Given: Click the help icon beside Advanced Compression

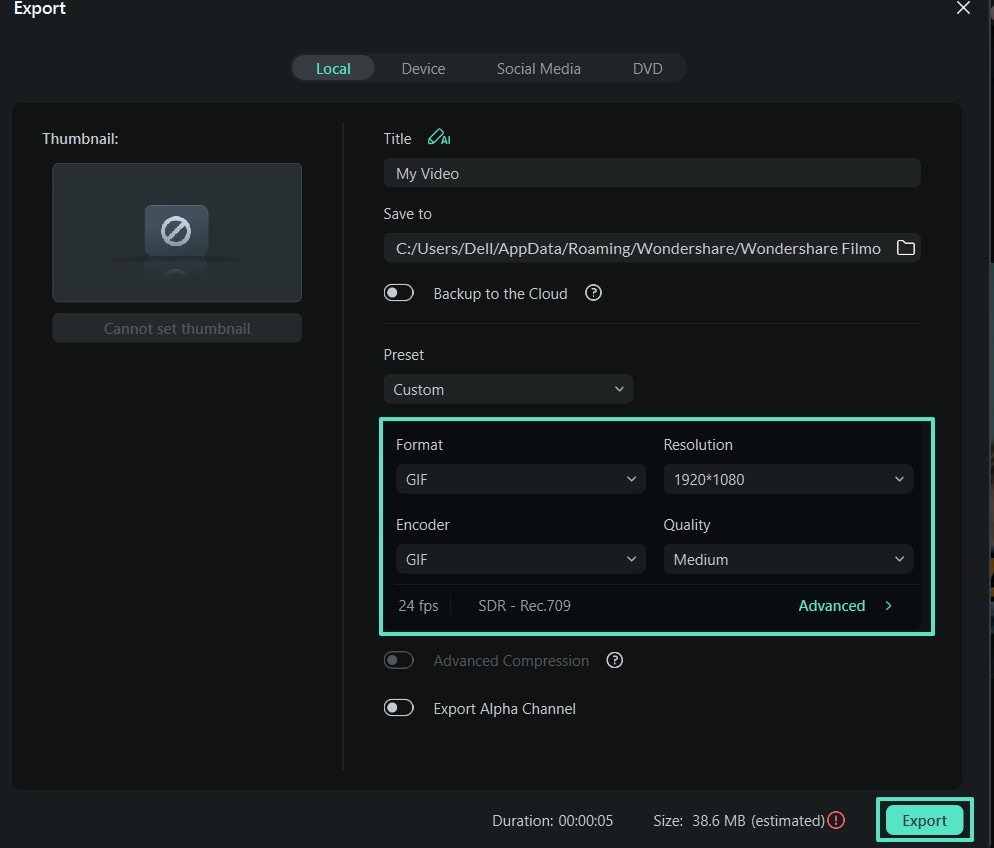Looking at the screenshot, I should [x=614, y=660].
